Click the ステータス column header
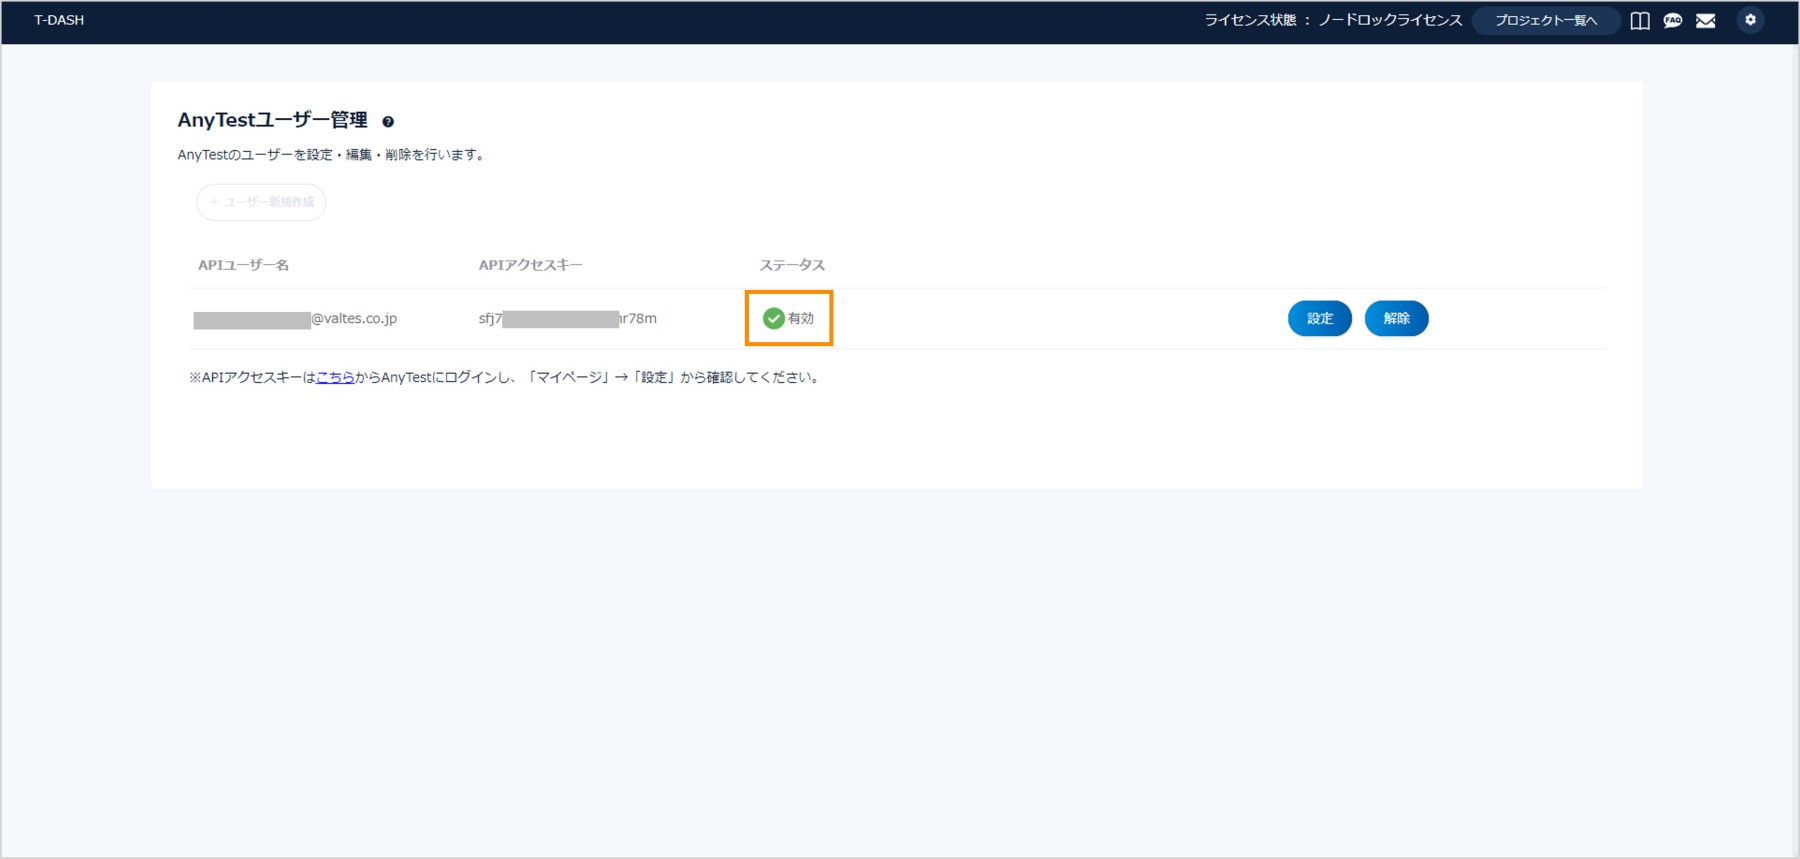Viewport: 1800px width, 859px height. (792, 265)
